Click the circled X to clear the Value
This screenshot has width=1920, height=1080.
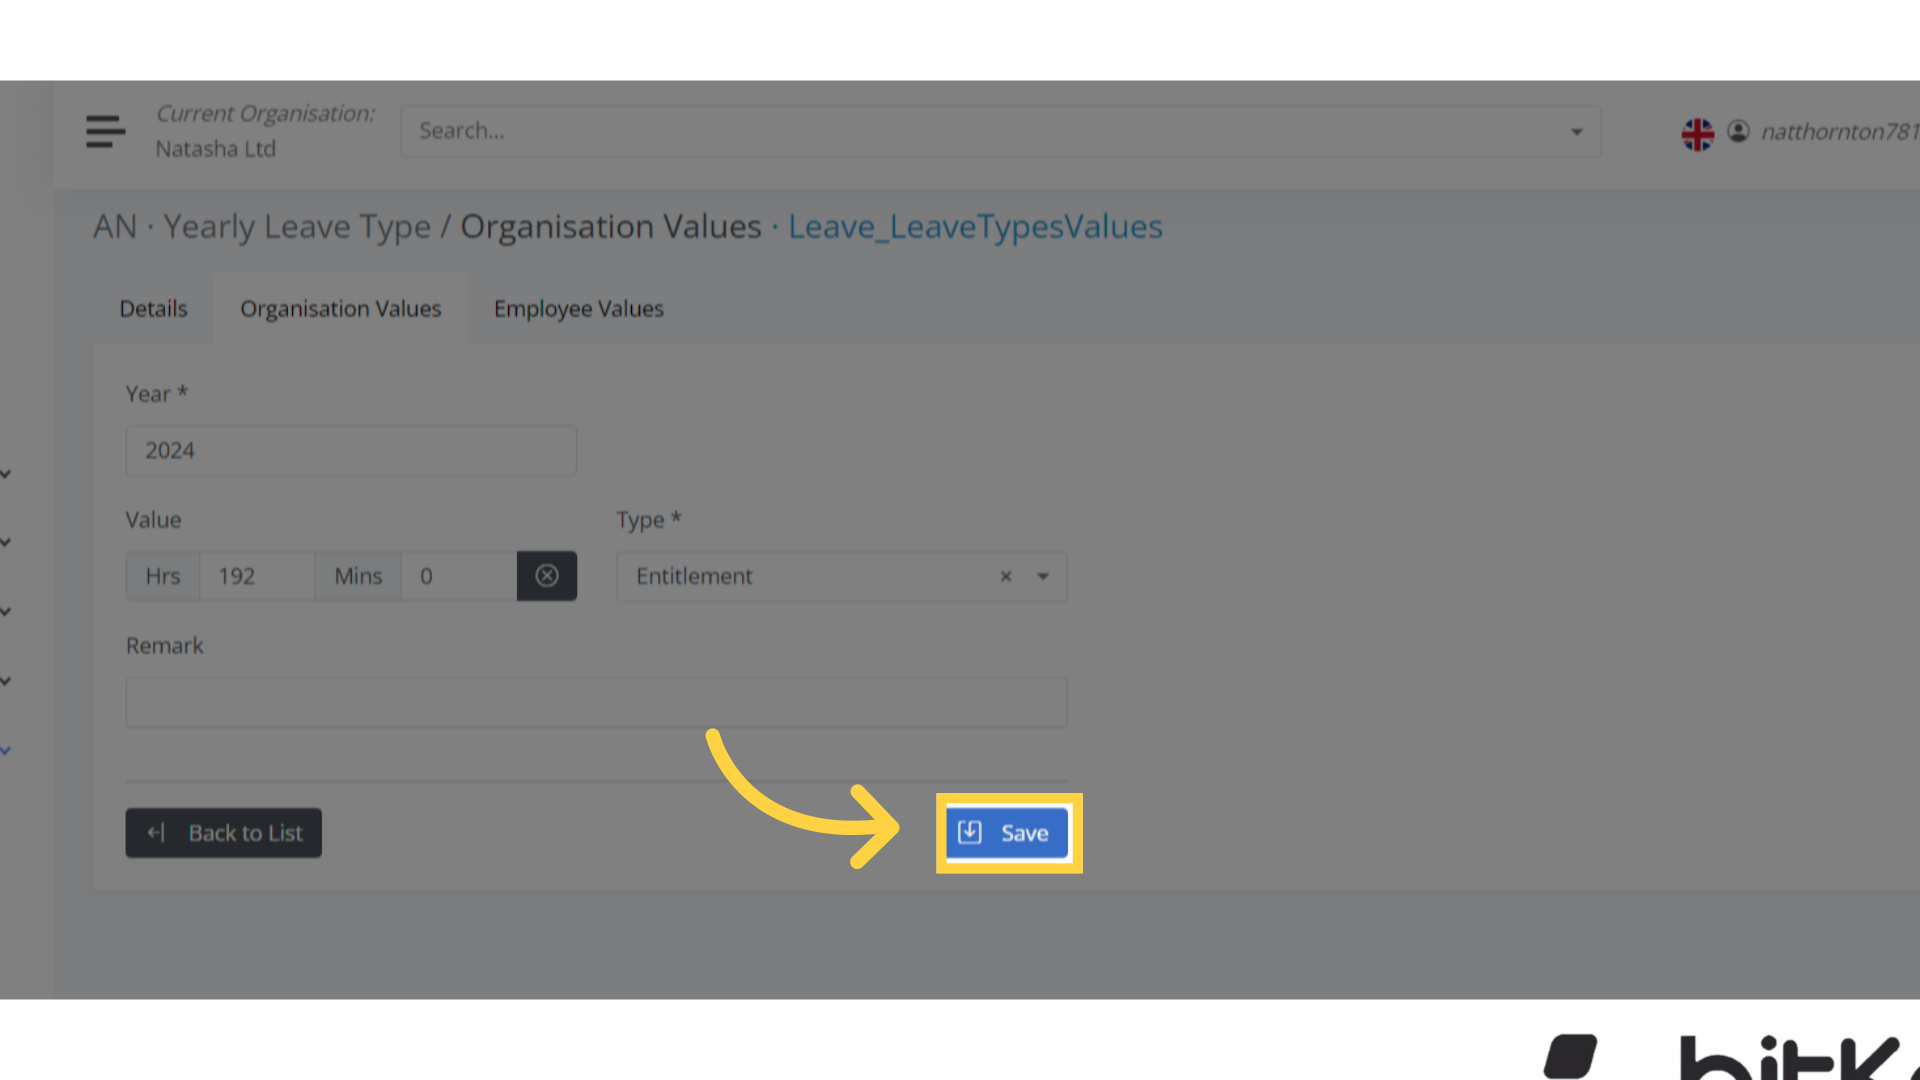(546, 575)
